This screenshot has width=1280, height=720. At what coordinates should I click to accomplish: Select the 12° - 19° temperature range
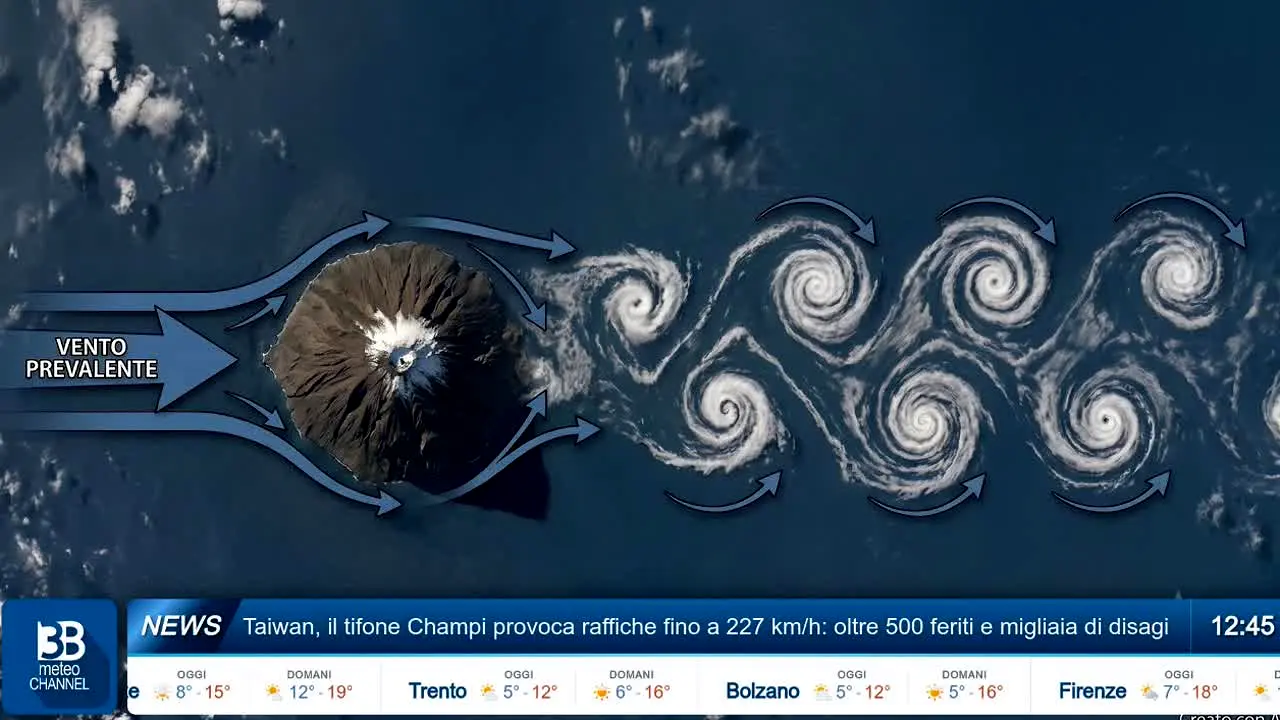click(x=320, y=692)
